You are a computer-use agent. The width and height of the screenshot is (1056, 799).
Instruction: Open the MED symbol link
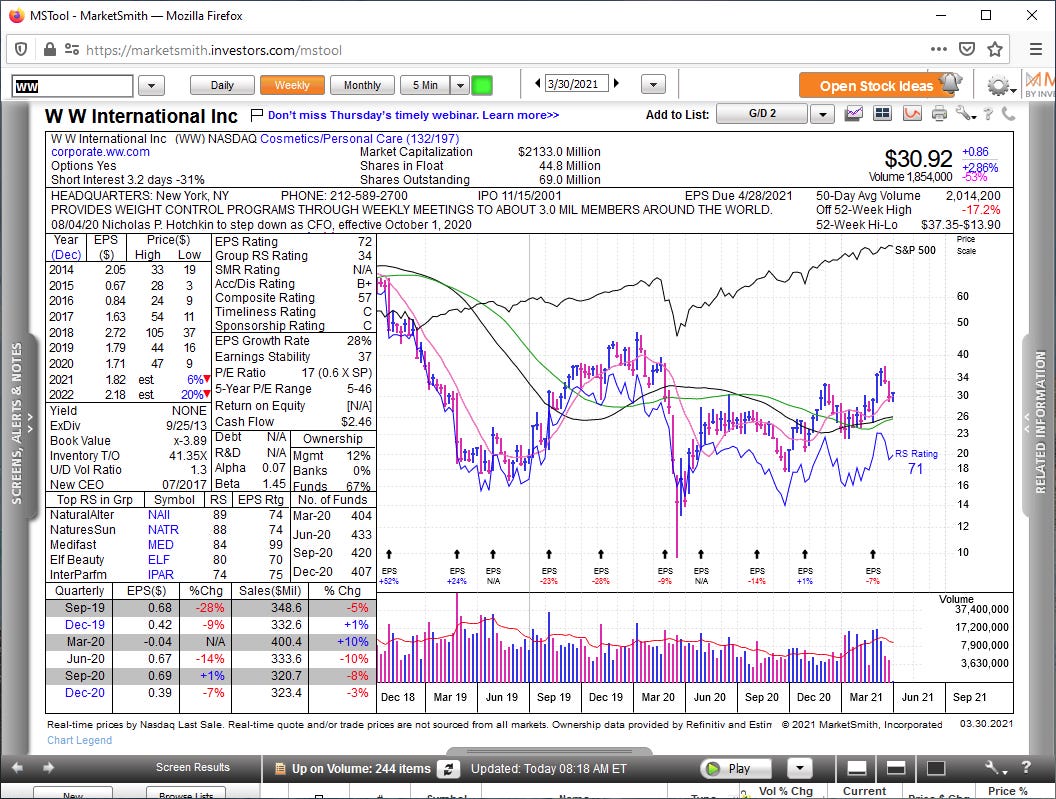point(160,545)
